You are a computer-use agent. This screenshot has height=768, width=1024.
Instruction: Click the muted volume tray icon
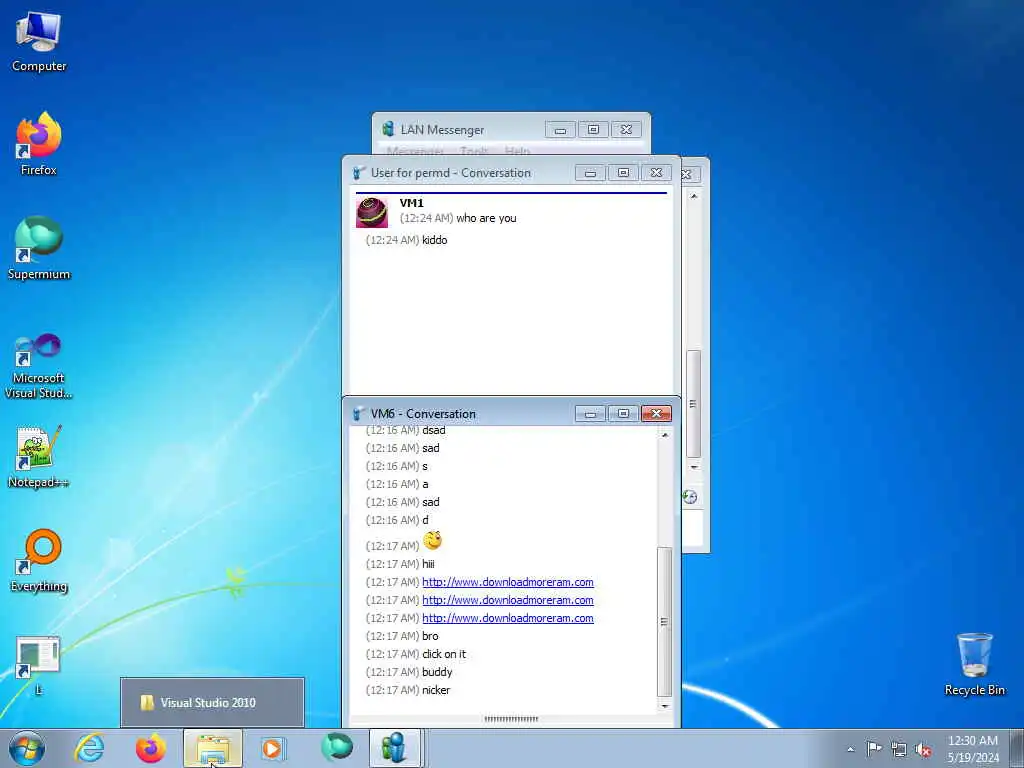click(x=923, y=749)
